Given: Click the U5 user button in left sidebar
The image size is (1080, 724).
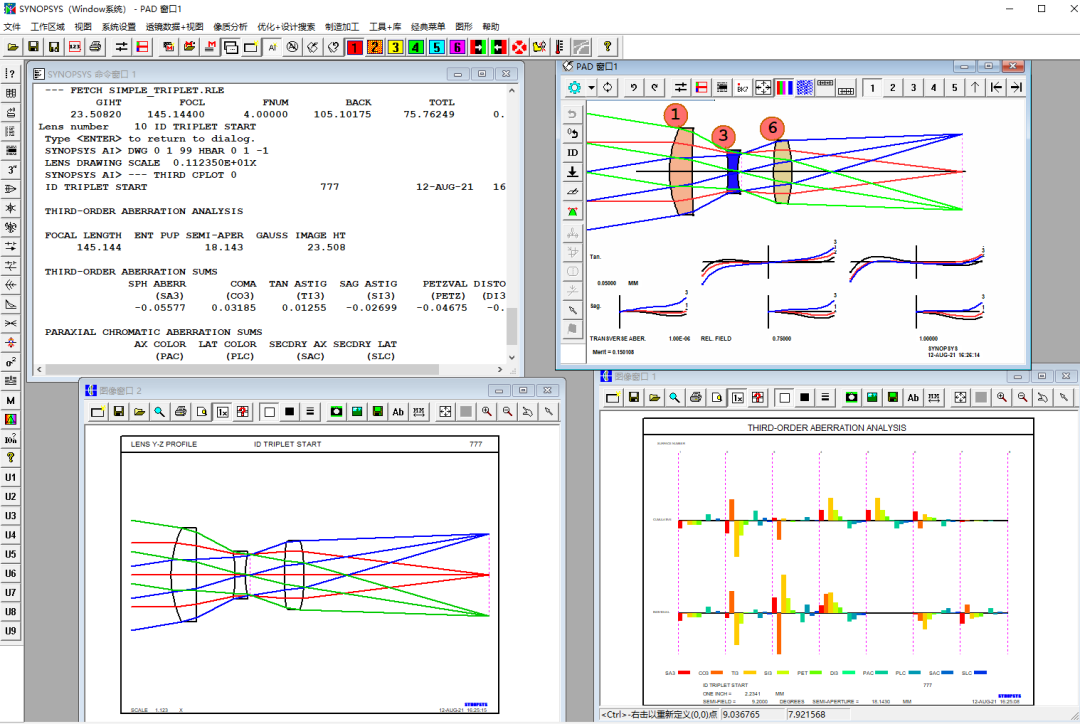Looking at the screenshot, I should (x=11, y=555).
